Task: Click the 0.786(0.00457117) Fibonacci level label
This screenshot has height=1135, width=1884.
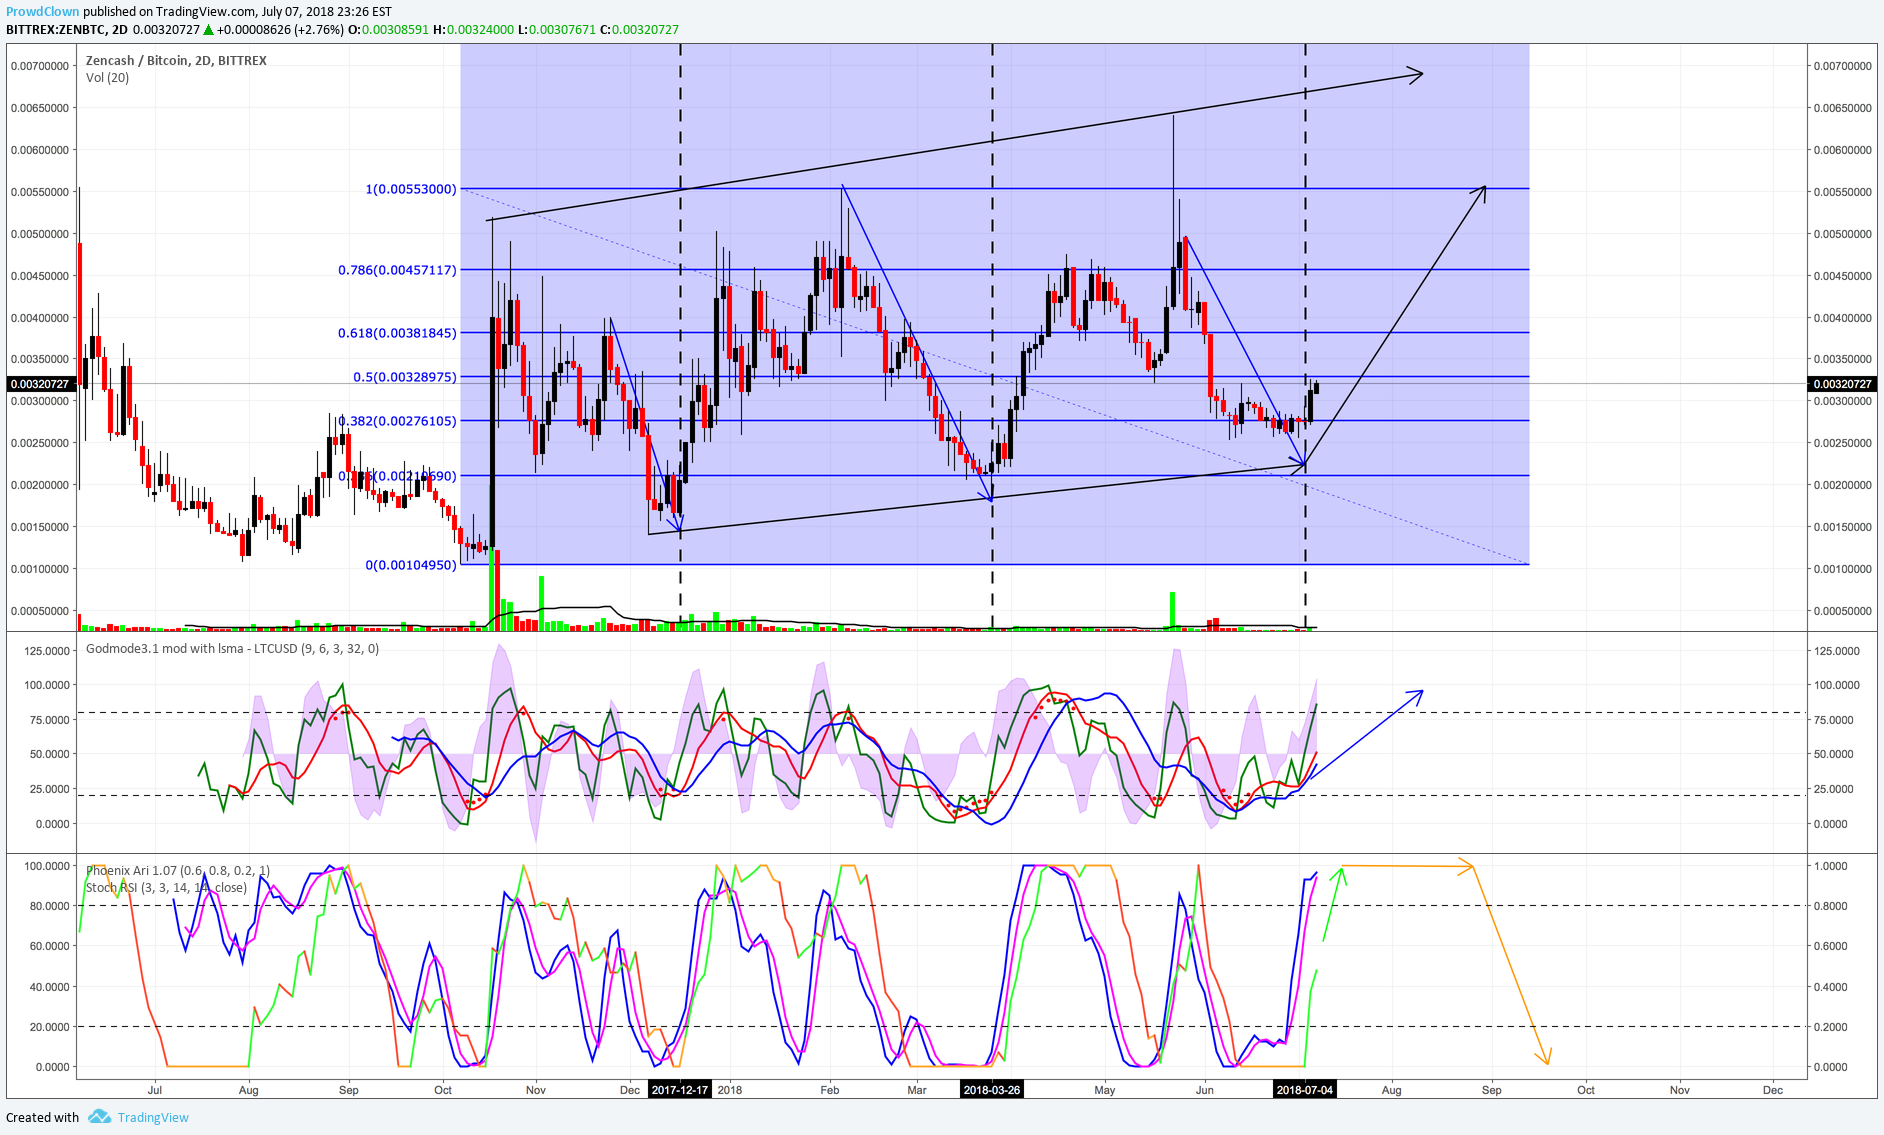Action: coord(397,270)
